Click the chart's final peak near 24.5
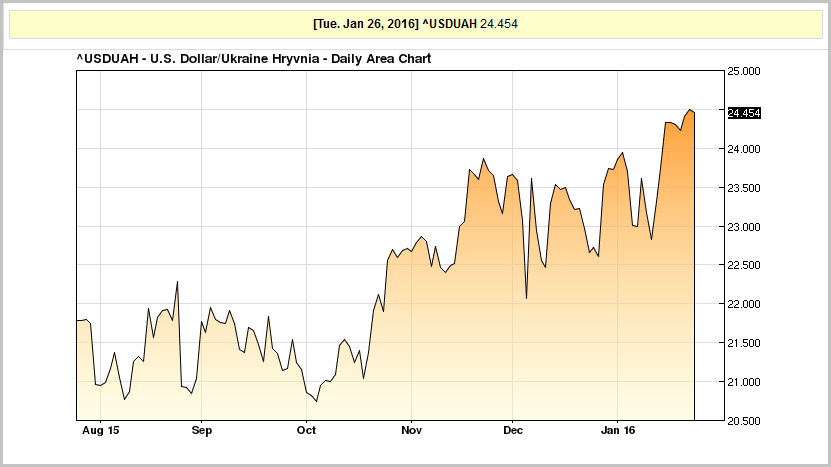The height and width of the screenshot is (467, 831). tap(690, 110)
